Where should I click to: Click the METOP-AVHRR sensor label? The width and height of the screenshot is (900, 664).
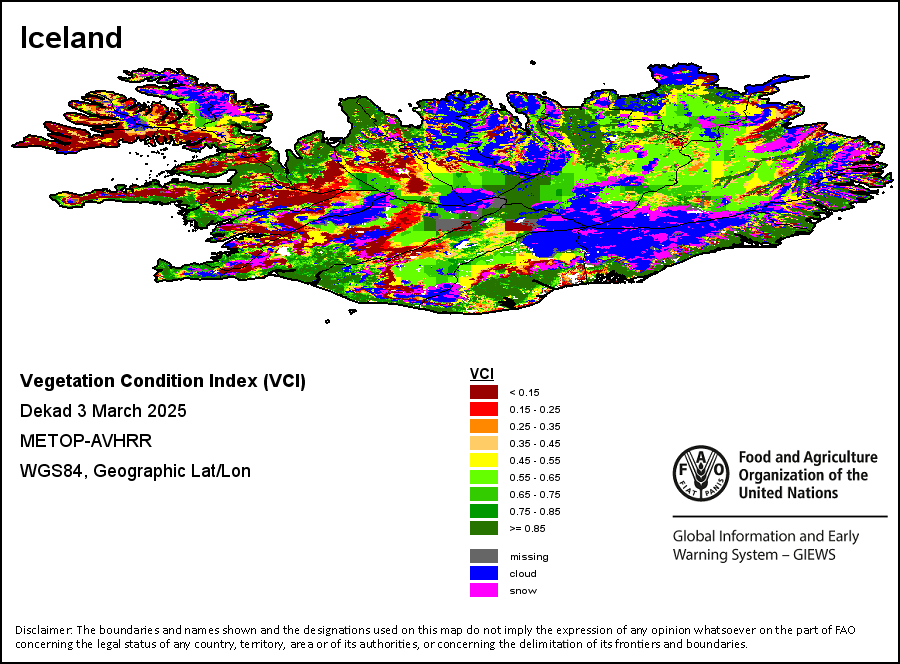coord(86,441)
